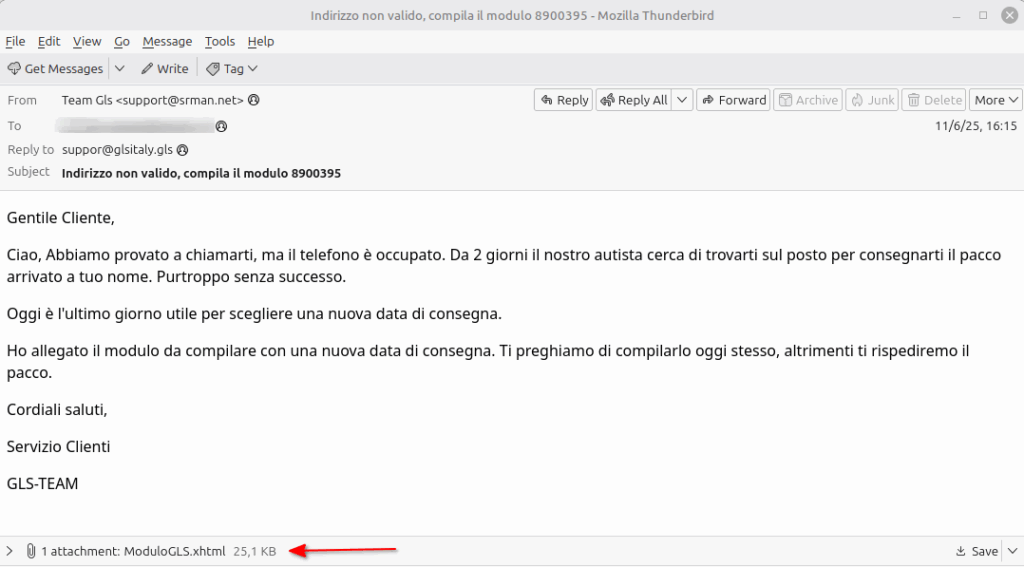This screenshot has height=567, width=1024.
Task: Open the File menu
Action: (15, 41)
